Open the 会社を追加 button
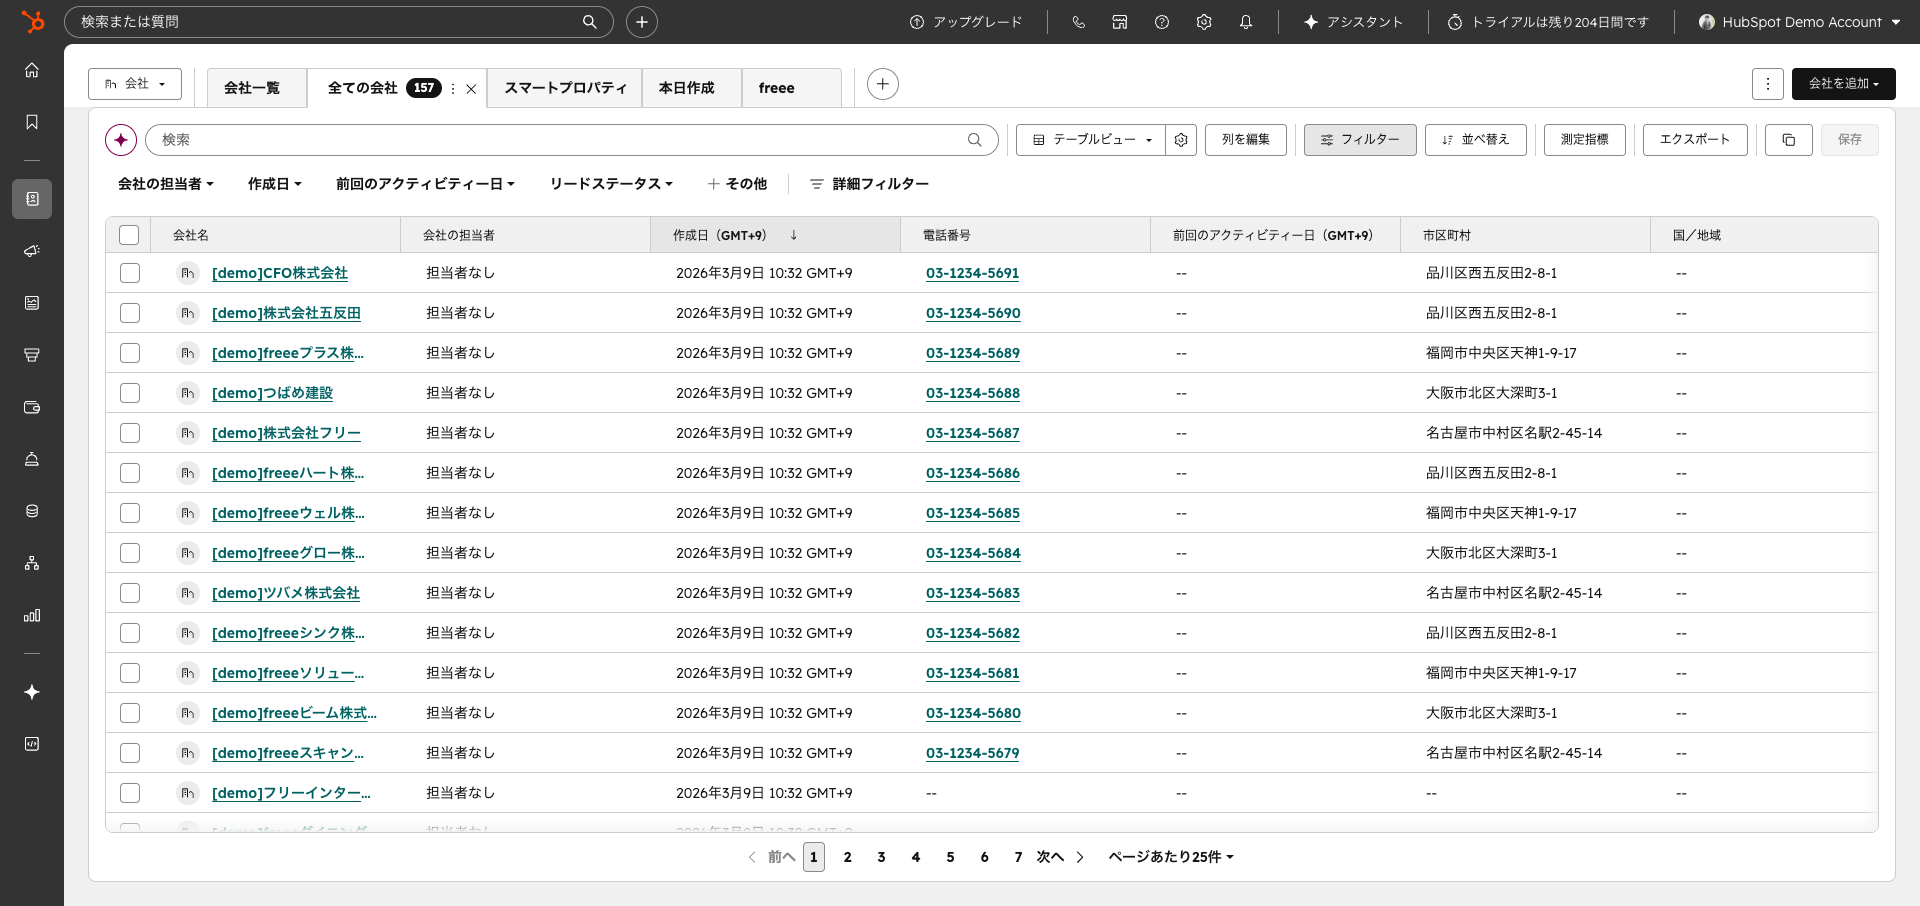 pos(1843,84)
